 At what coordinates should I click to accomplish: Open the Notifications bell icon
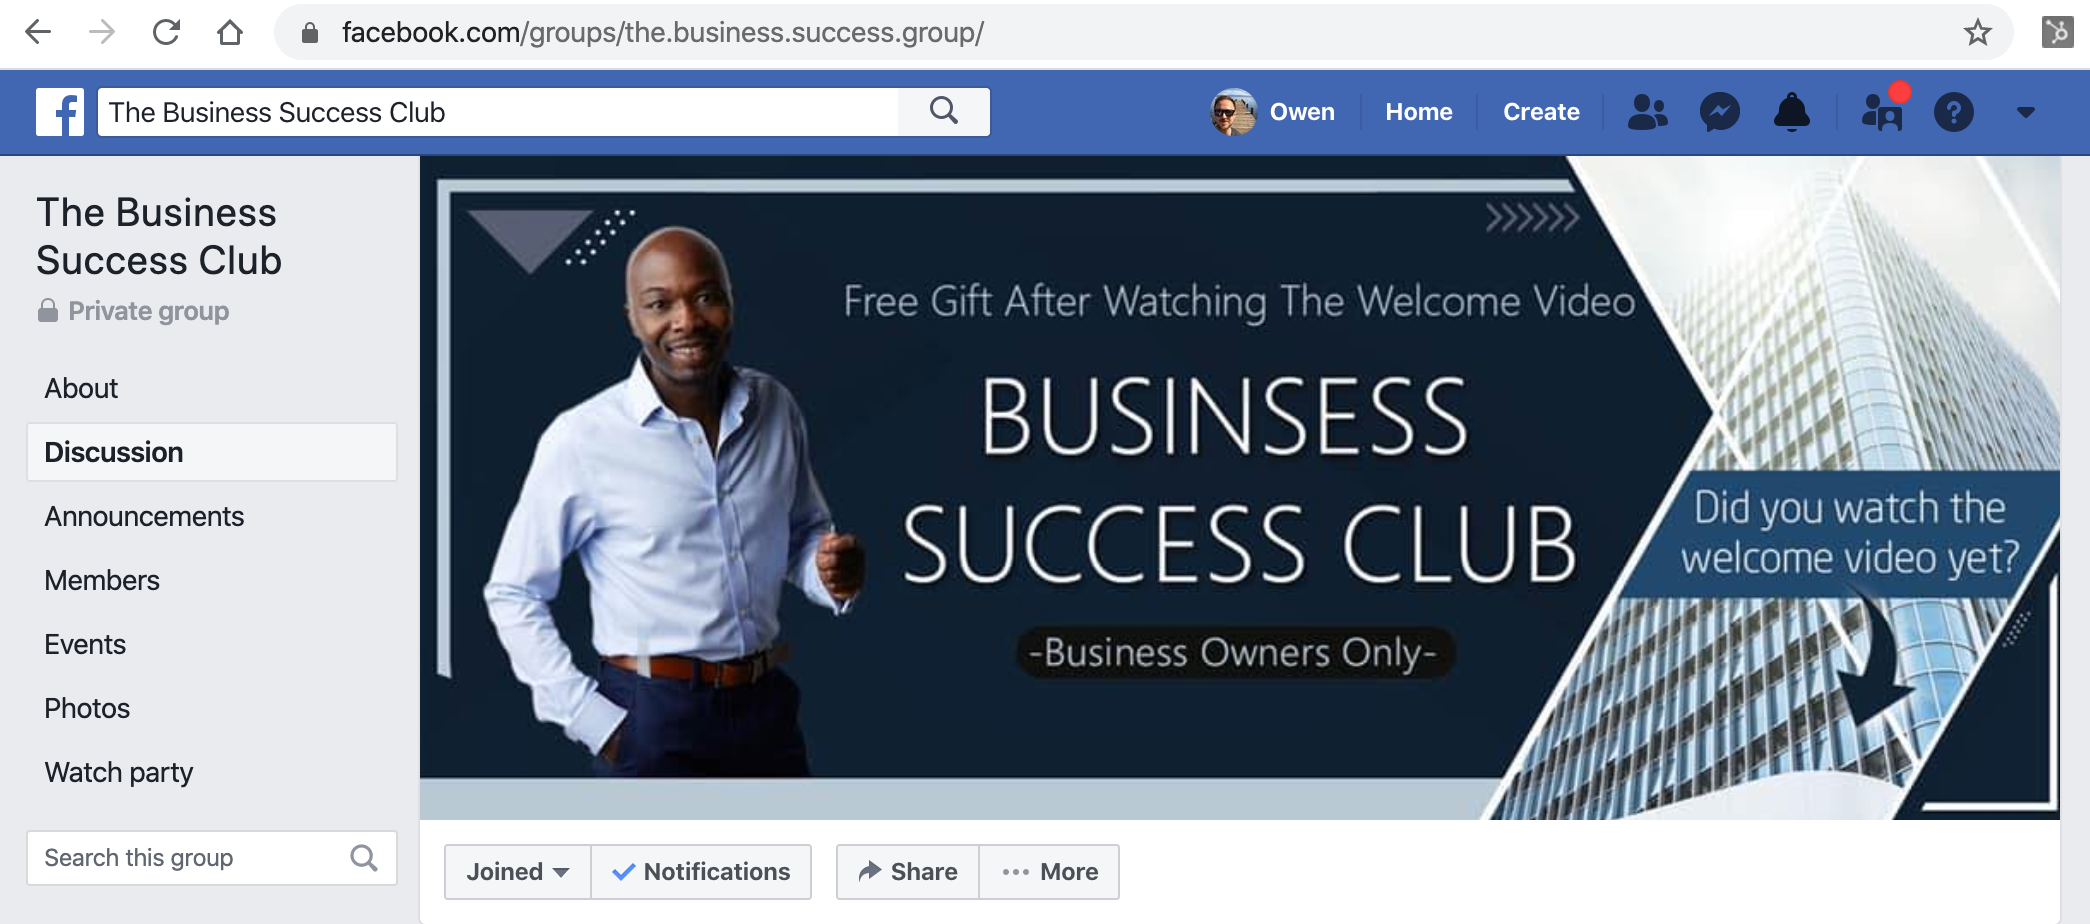point(1791,112)
